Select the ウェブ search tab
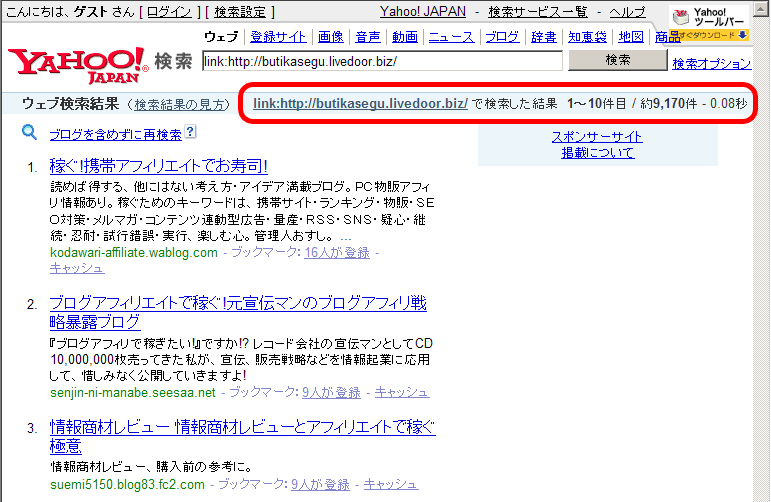Screen dimensions: 771x502 click(x=221, y=36)
